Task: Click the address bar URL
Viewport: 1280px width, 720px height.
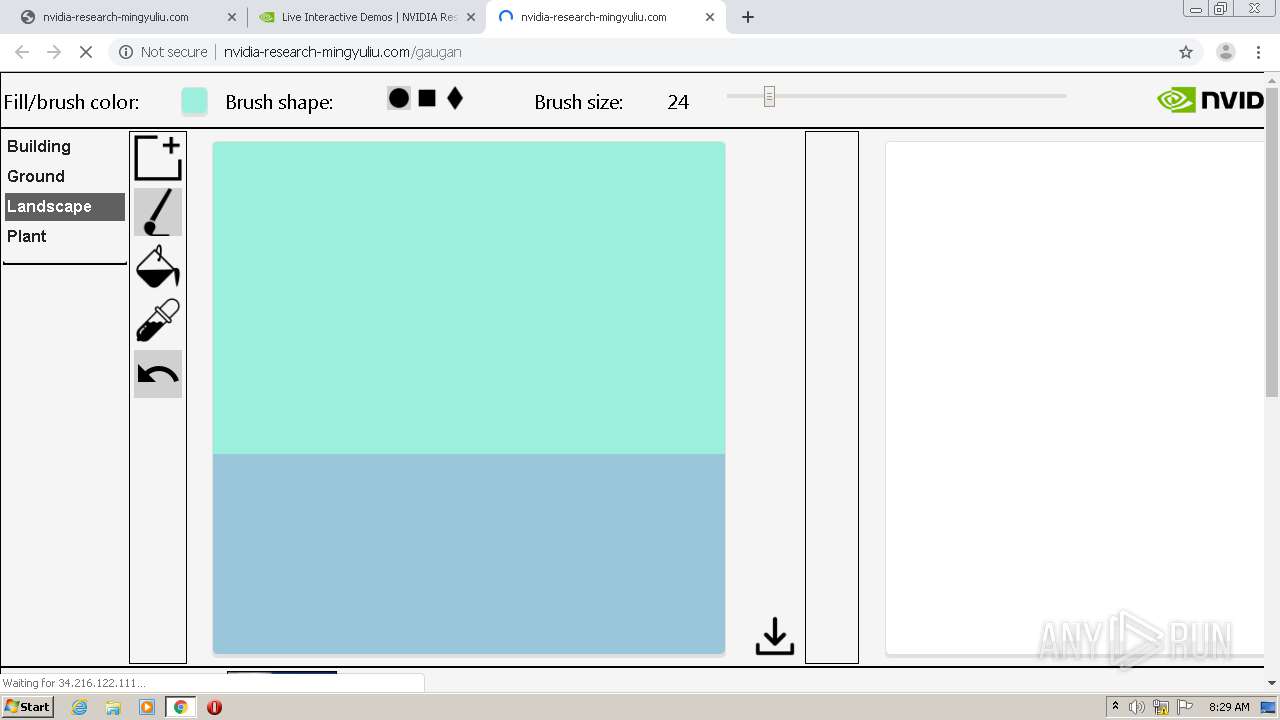Action: tap(342, 52)
